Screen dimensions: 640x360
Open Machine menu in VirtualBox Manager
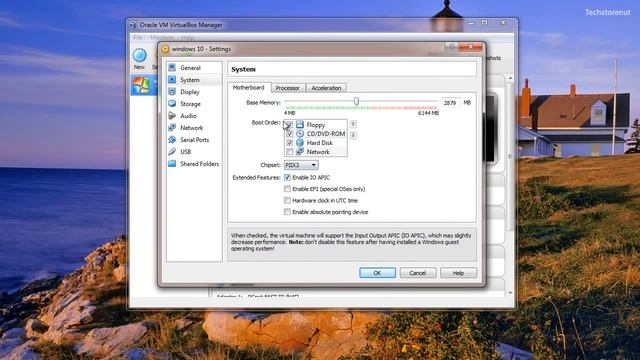pyautogui.click(x=161, y=38)
